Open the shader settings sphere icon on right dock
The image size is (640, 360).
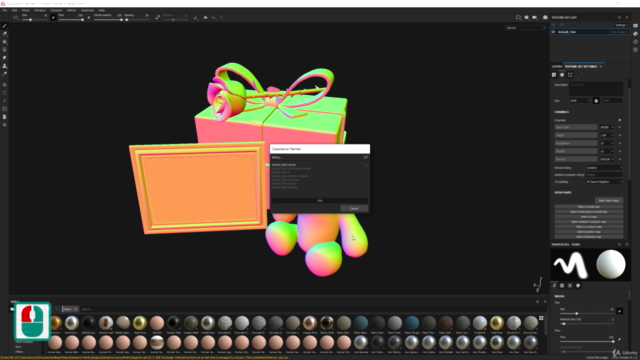click(636, 34)
